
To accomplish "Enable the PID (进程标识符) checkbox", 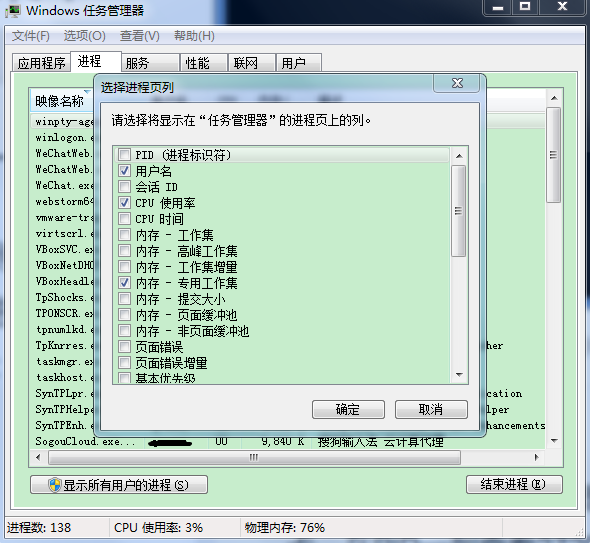I will 124,155.
